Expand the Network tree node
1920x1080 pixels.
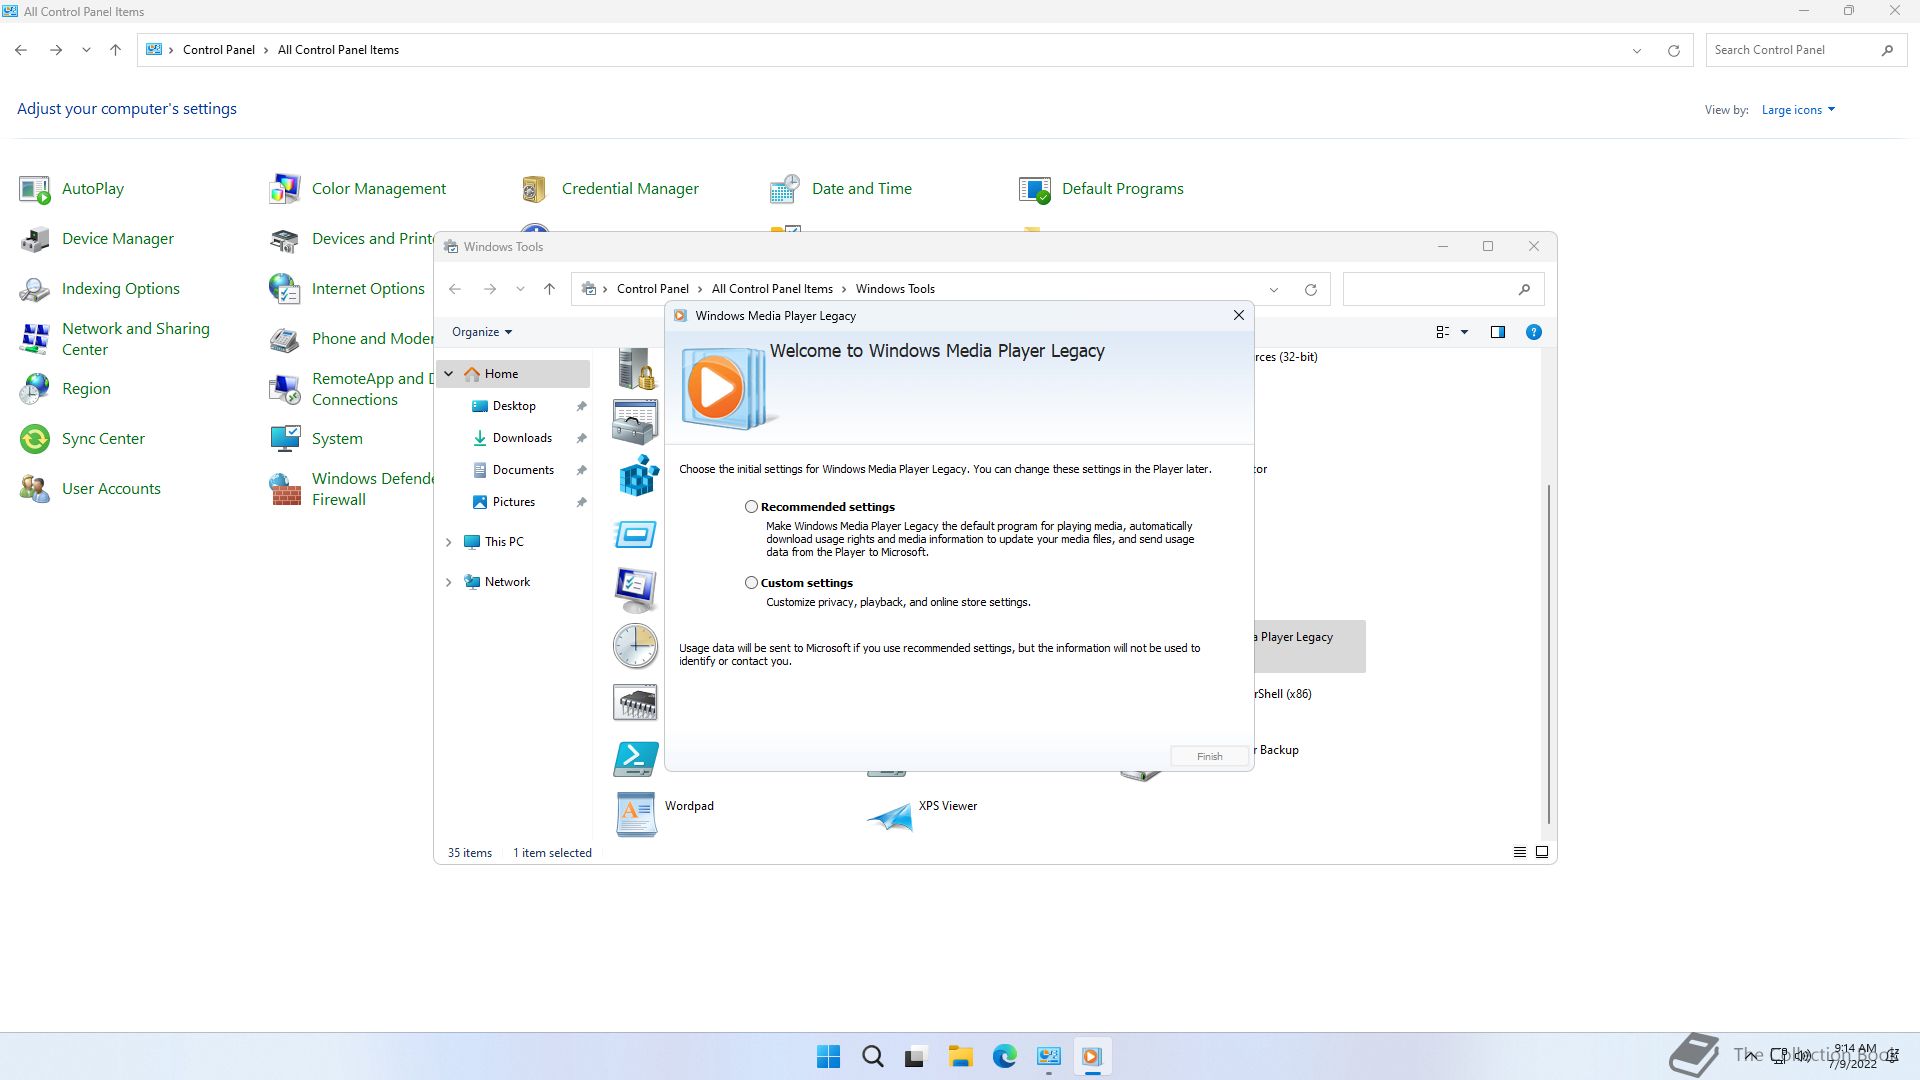pyautogui.click(x=448, y=582)
